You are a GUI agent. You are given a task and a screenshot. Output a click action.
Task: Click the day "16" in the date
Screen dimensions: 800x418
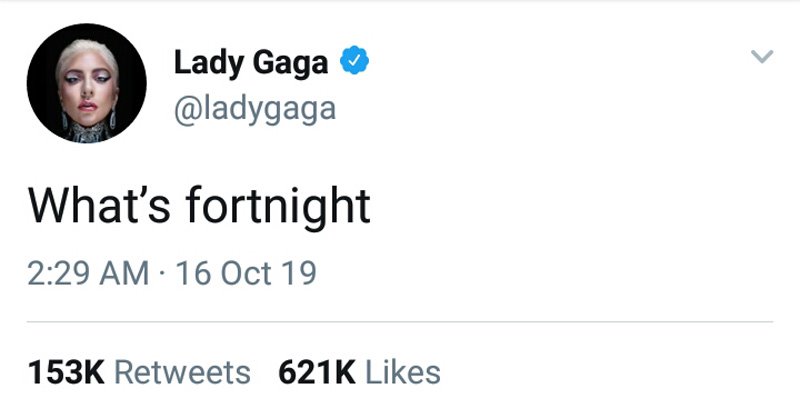[x=192, y=271]
